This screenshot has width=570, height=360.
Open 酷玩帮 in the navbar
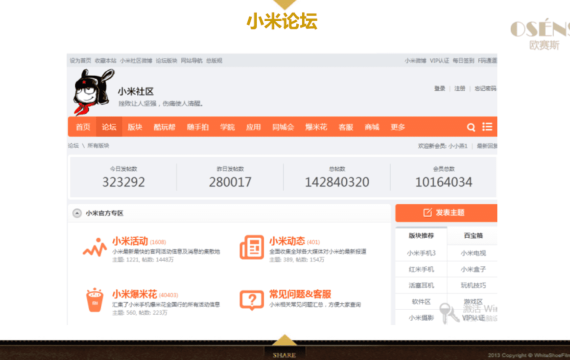point(164,127)
